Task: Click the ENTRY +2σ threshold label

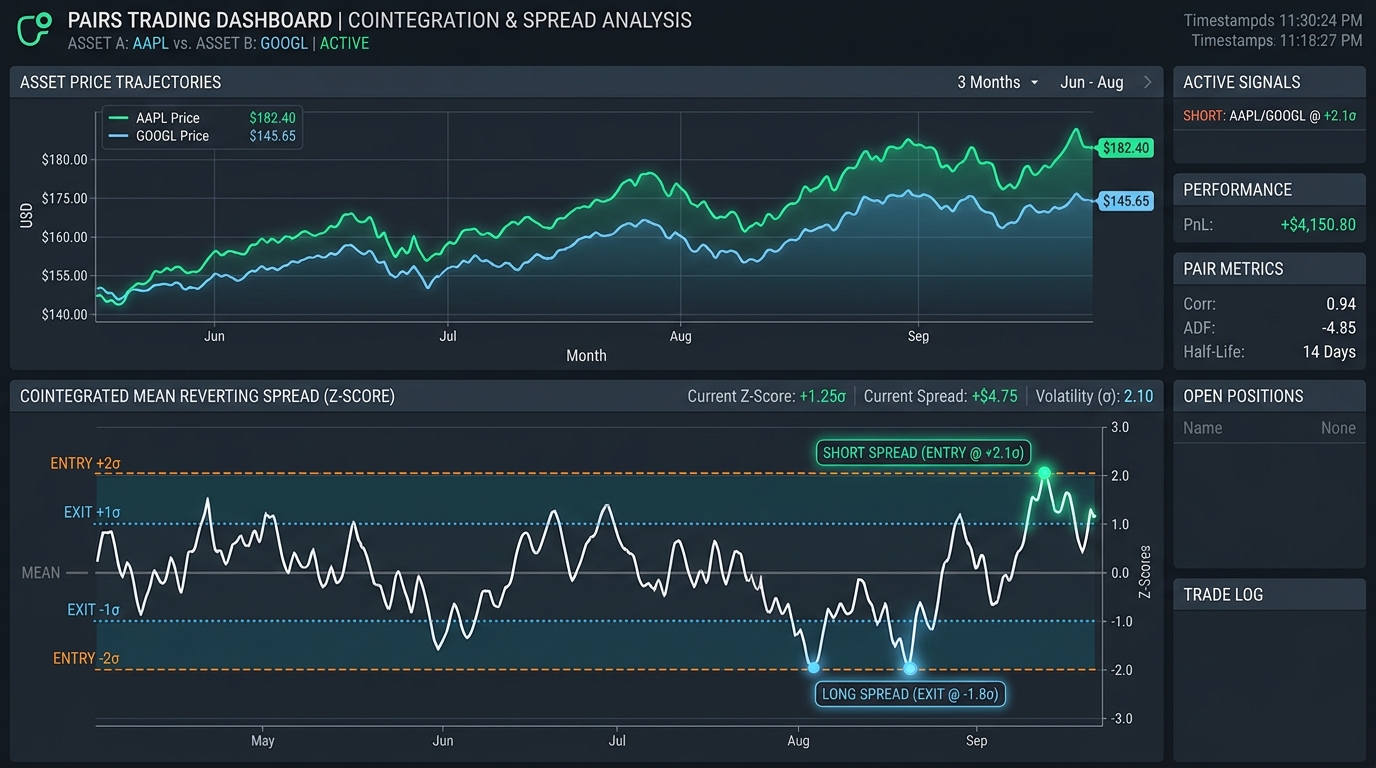Action: click(85, 464)
